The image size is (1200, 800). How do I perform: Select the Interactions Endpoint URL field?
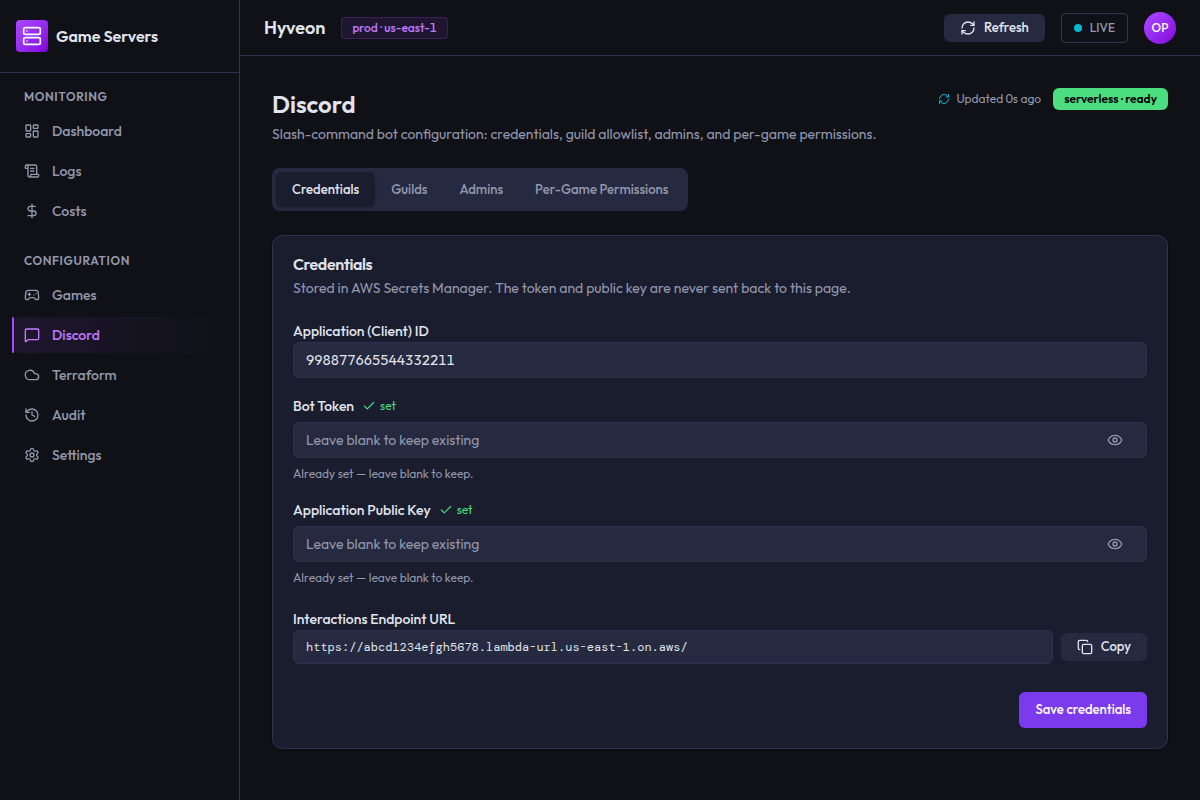tap(672, 647)
